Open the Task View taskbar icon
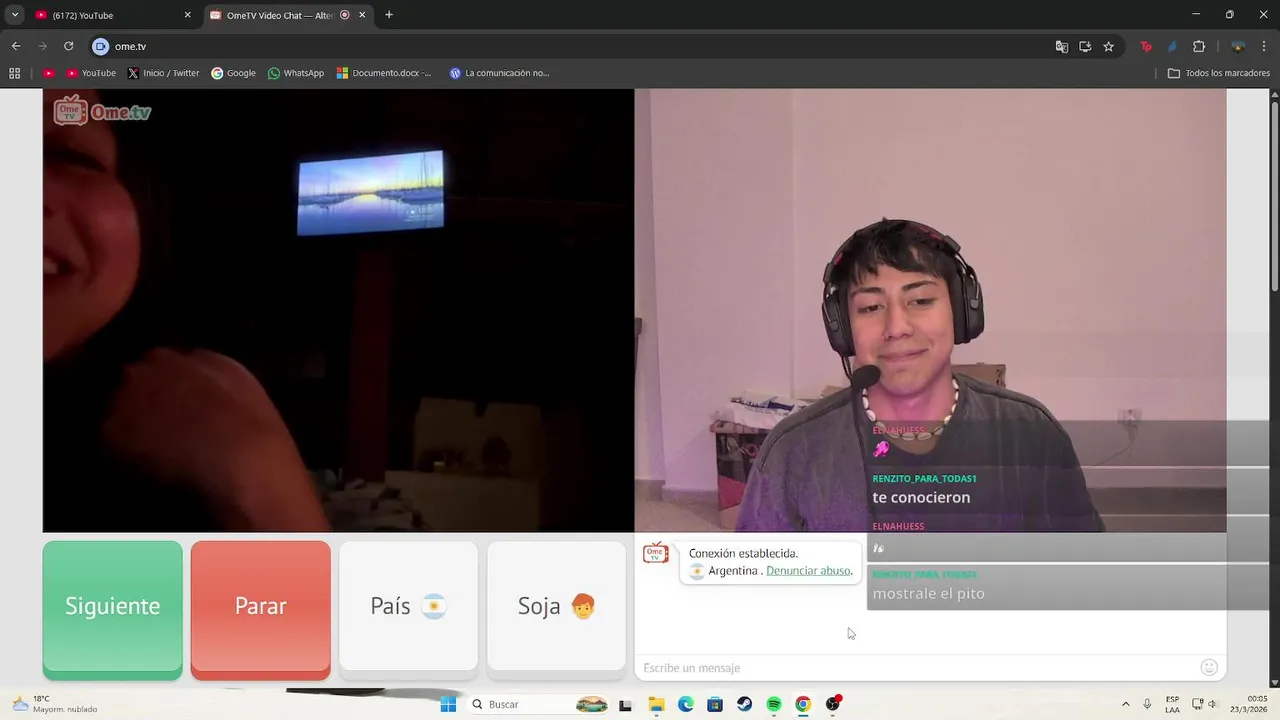This screenshot has width=1280, height=720. [x=626, y=704]
